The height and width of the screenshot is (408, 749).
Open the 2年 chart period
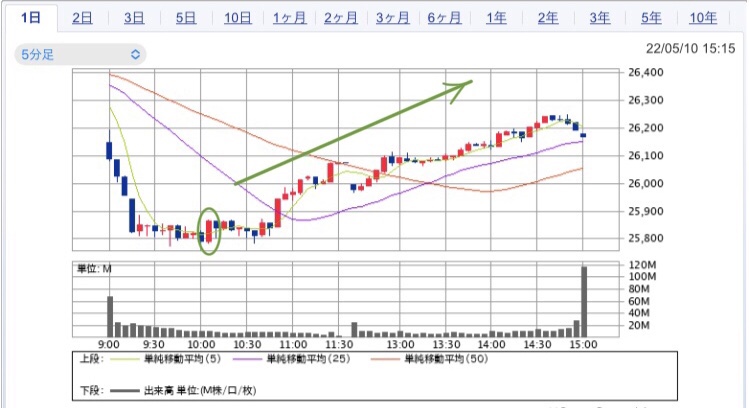[548, 18]
